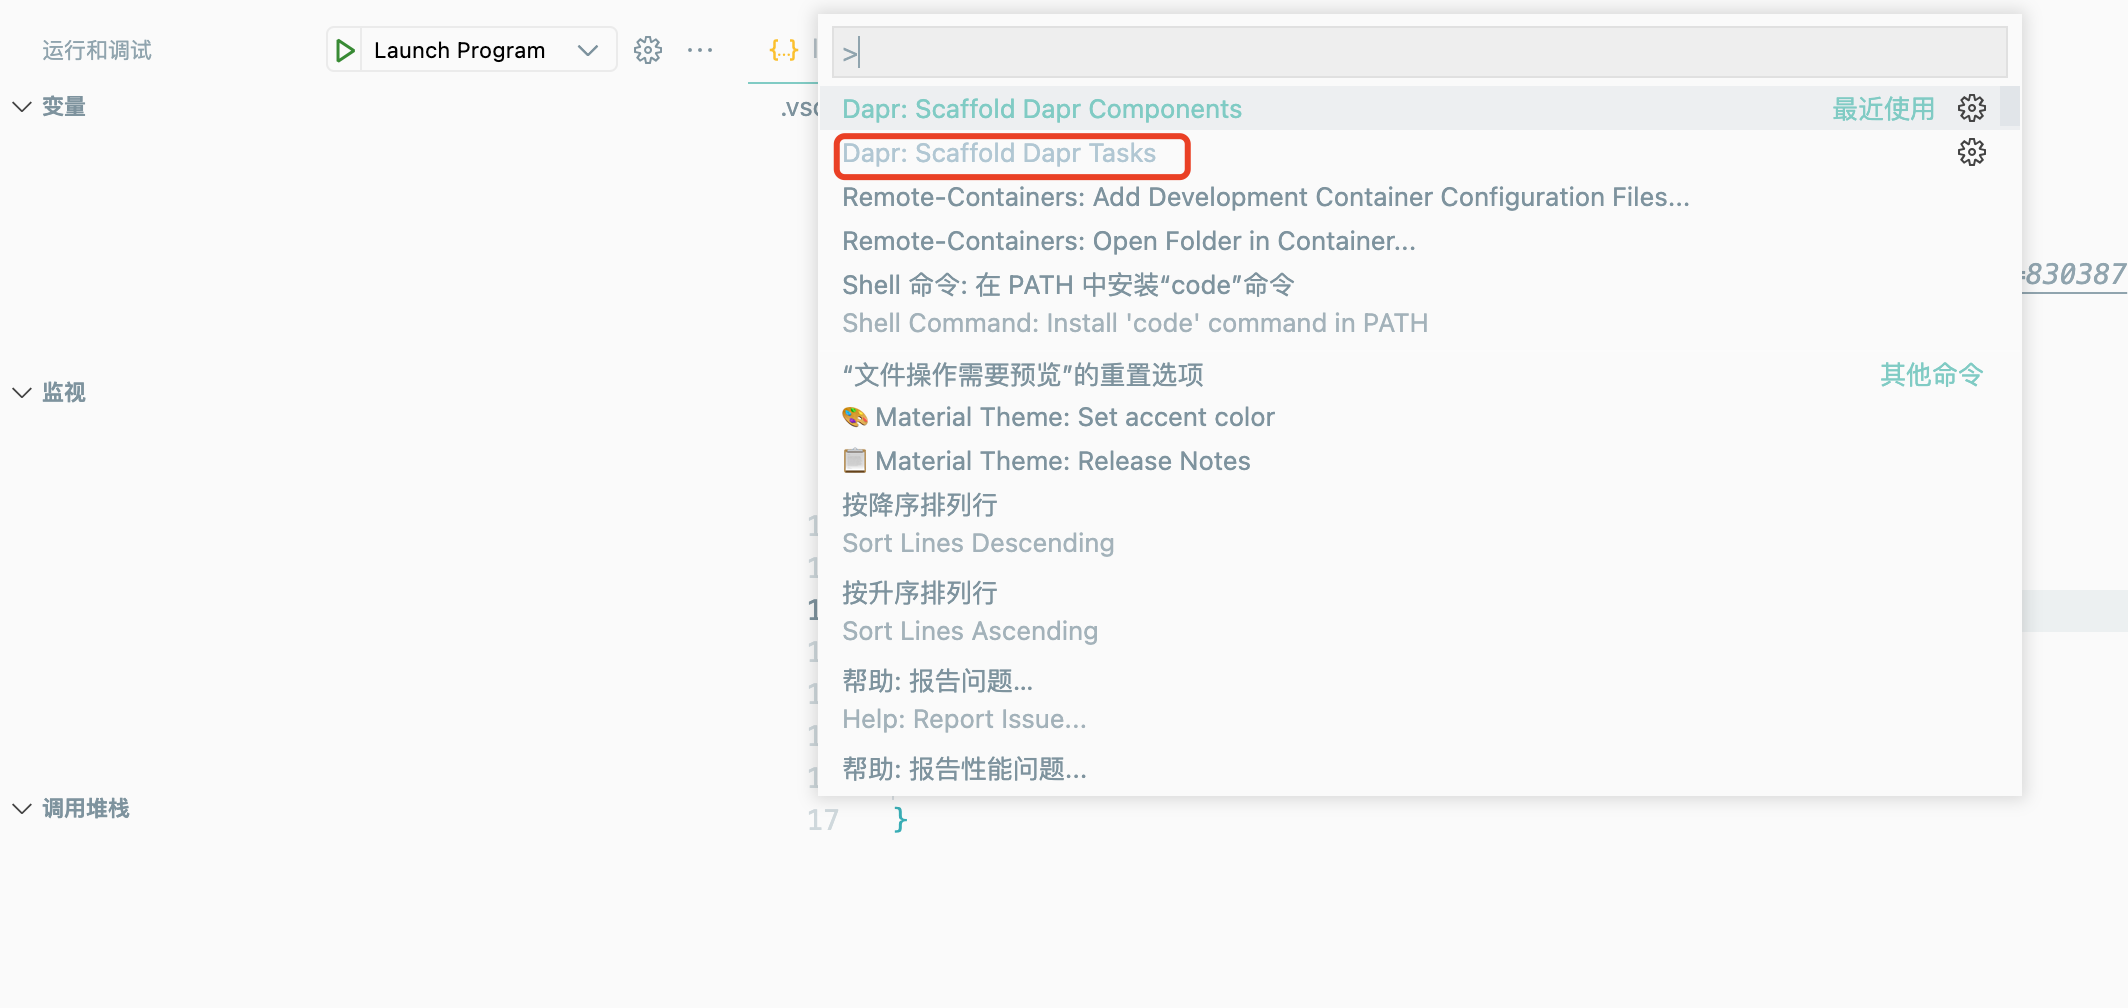Configure keybinding gear for Scaffold Dapr Components
This screenshot has height=1008, width=2128.
1971,108
